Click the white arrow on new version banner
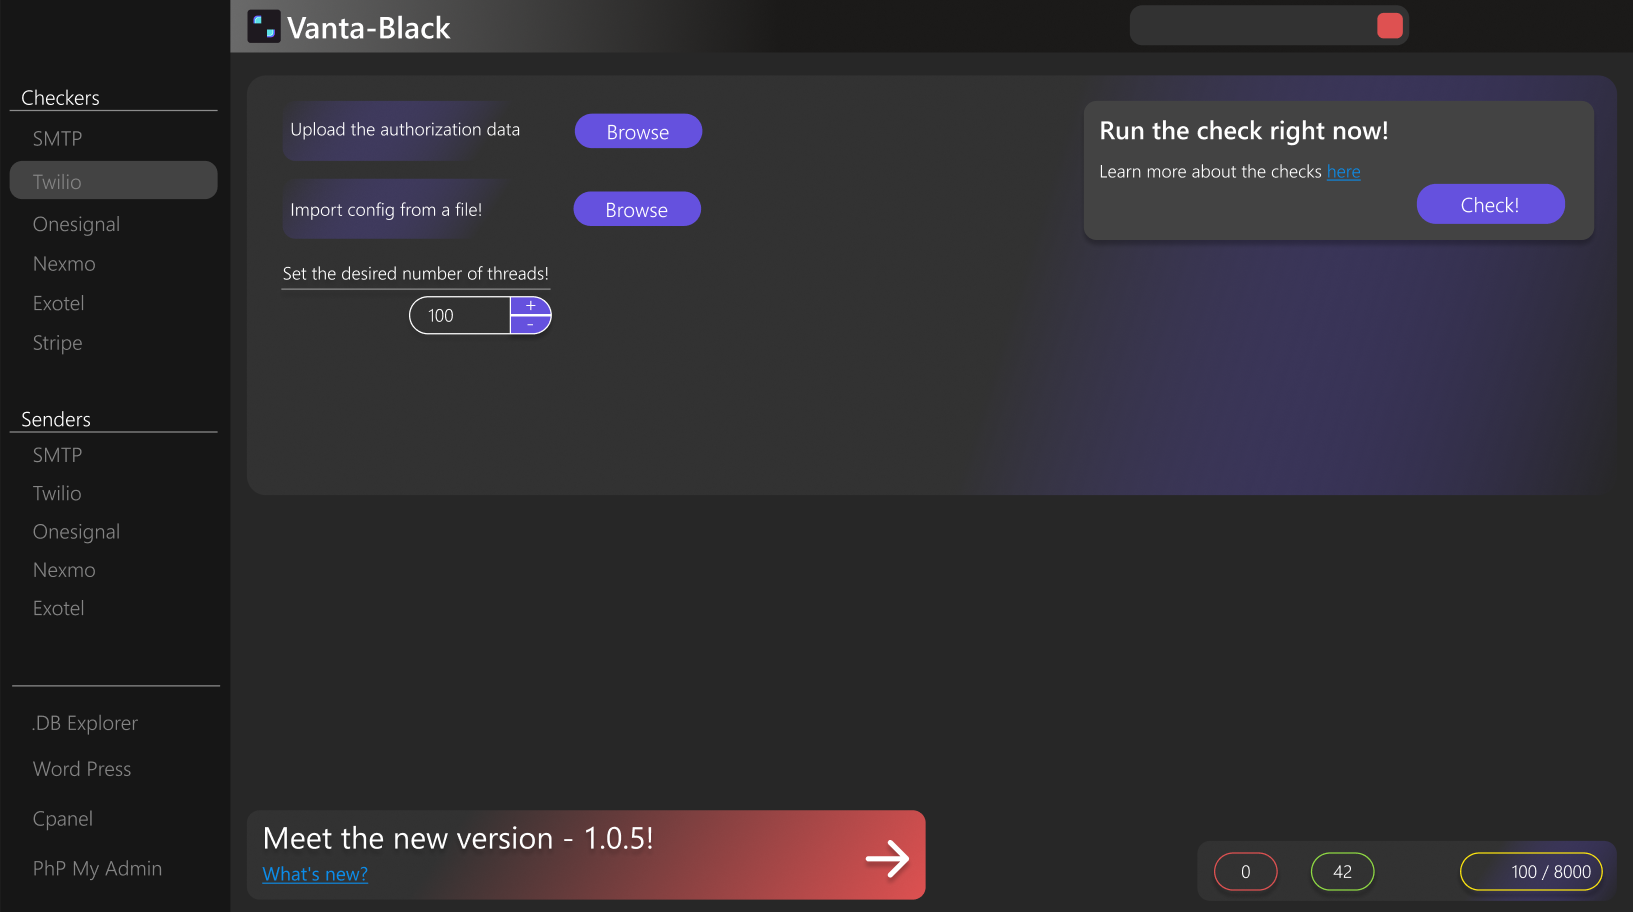This screenshot has width=1633, height=912. click(887, 858)
